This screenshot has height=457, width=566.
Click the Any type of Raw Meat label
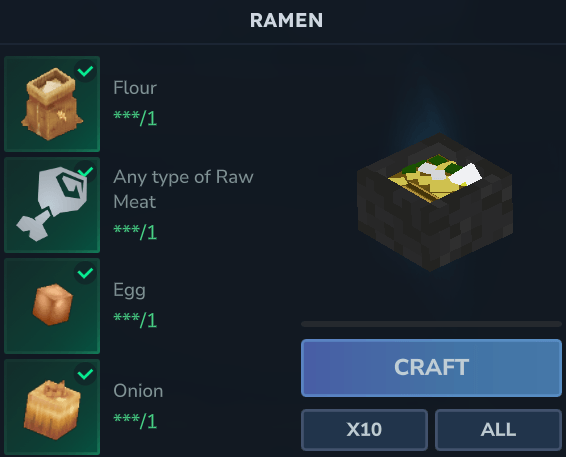coord(183,189)
